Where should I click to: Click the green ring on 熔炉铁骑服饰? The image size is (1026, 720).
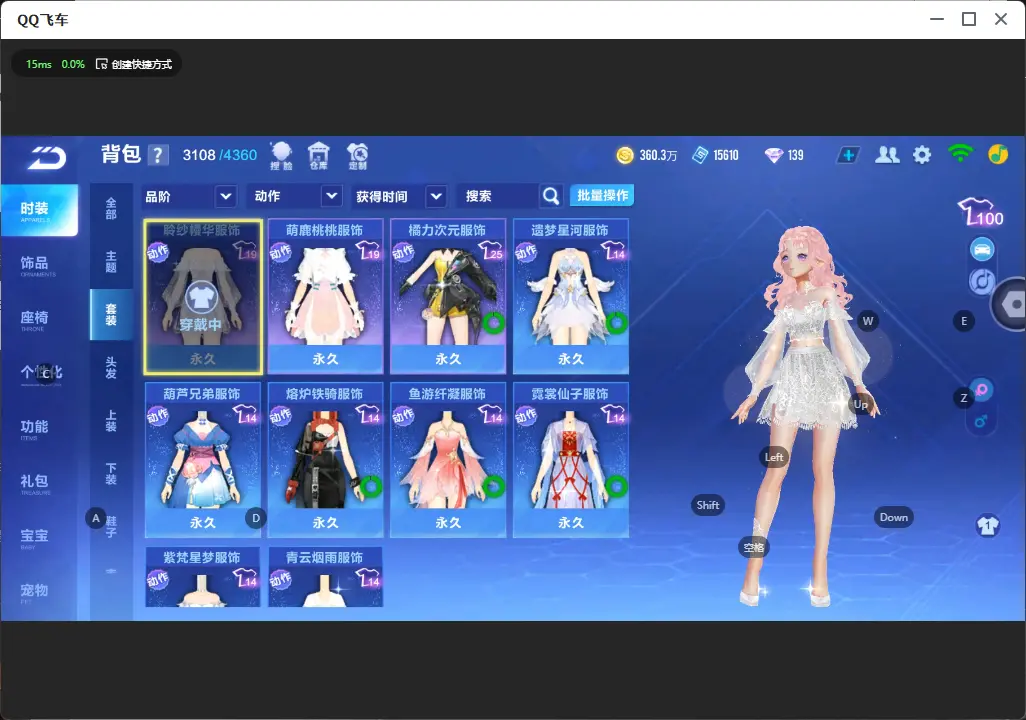(x=371, y=486)
